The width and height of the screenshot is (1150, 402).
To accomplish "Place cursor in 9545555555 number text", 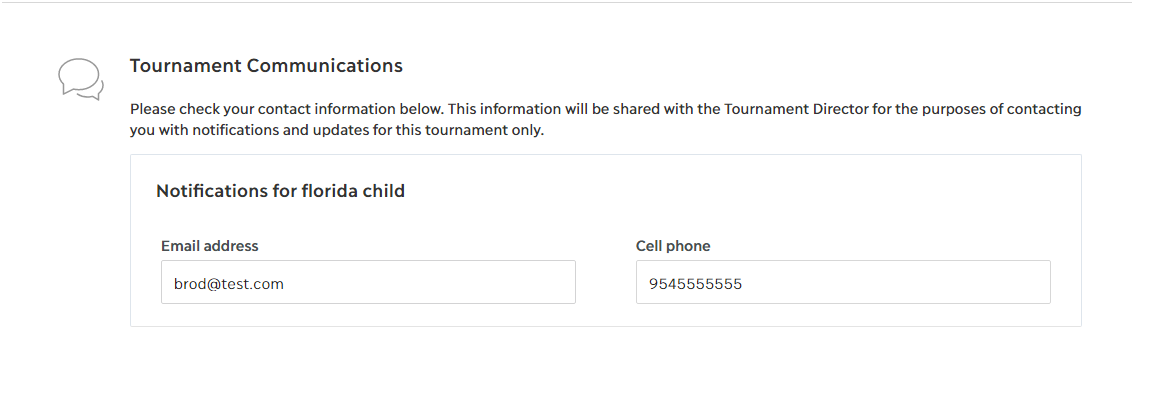I will 695,284.
